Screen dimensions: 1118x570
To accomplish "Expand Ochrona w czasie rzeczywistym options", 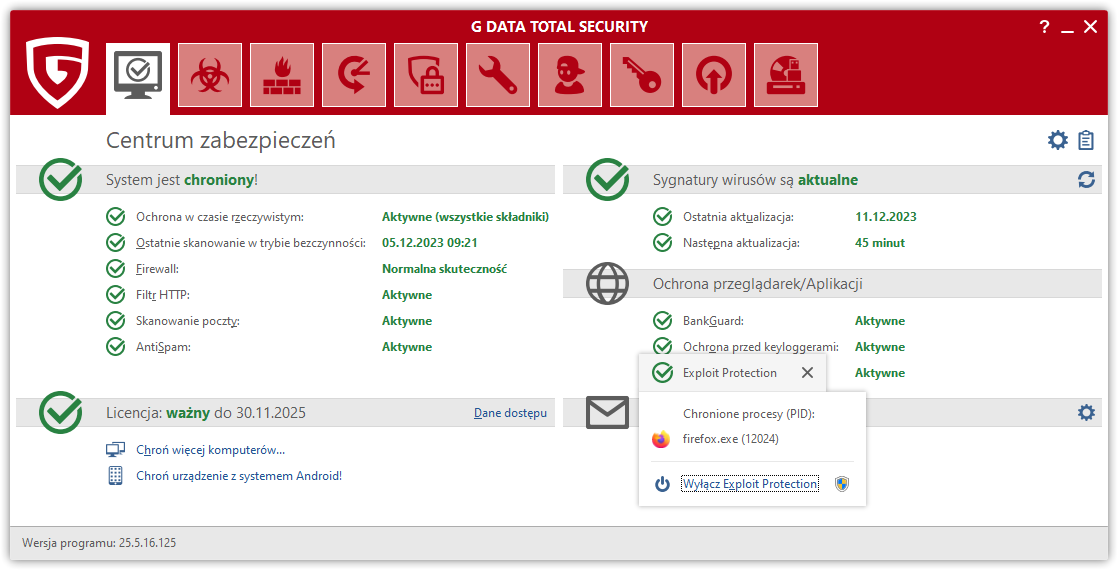I will (x=219, y=217).
